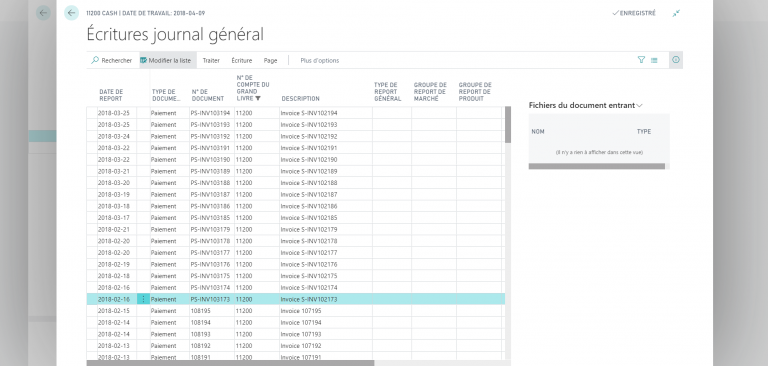
Task: Select cell PS-INV103174
Action: (x=212, y=288)
